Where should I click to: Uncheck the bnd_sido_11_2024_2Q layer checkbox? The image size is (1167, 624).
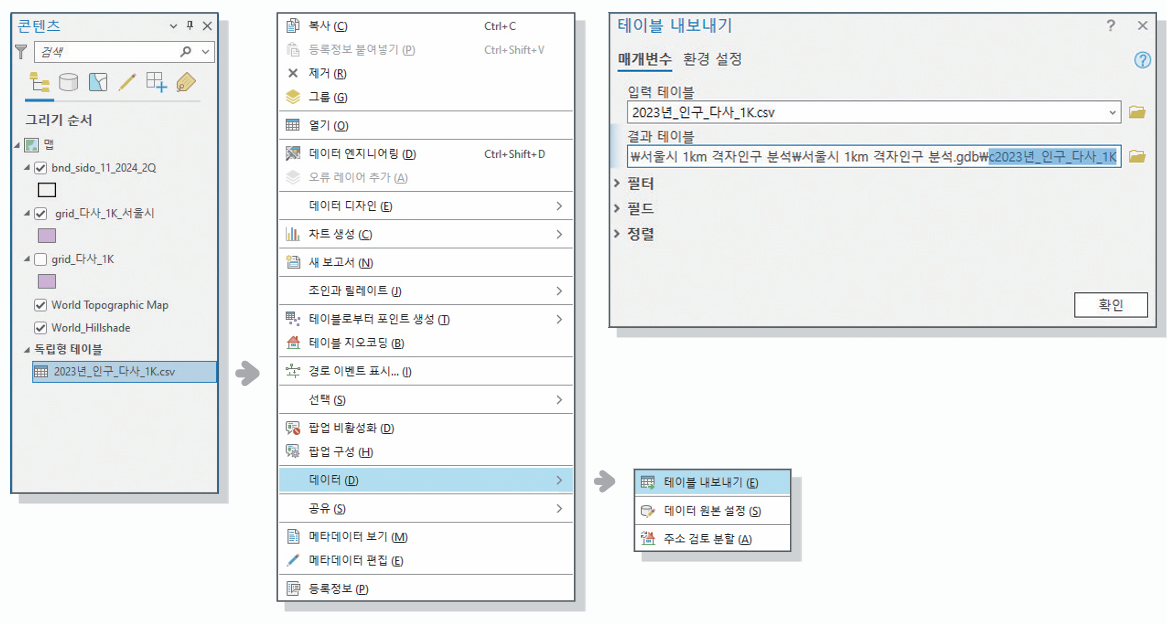41,168
